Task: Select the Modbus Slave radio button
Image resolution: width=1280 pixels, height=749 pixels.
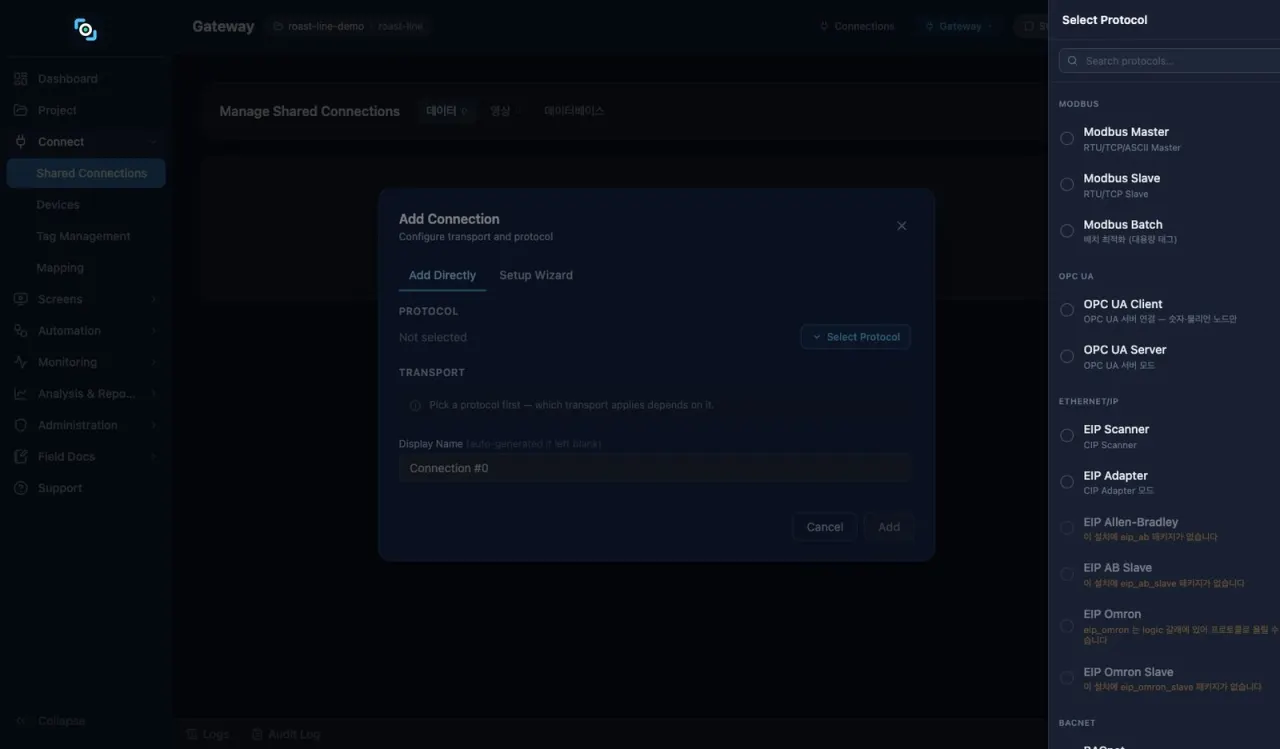Action: point(1067,185)
